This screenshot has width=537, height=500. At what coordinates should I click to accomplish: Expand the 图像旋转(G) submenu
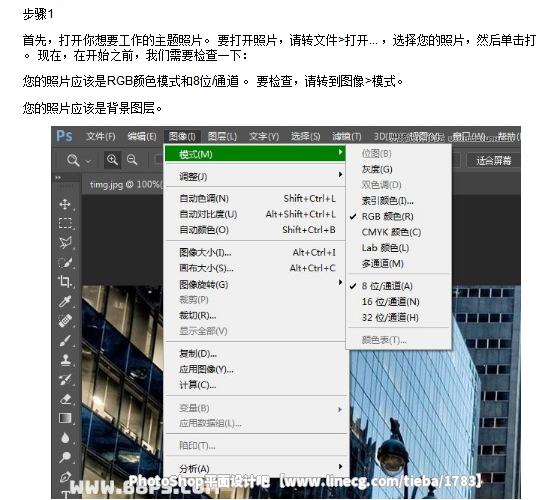255,284
